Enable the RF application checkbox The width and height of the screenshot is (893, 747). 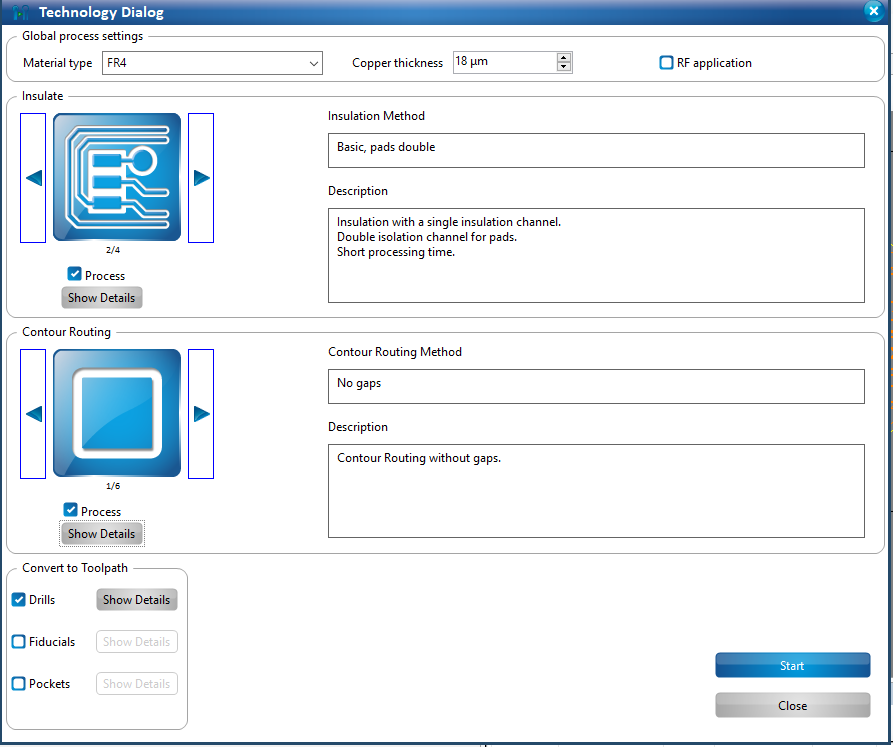pyautogui.click(x=667, y=63)
